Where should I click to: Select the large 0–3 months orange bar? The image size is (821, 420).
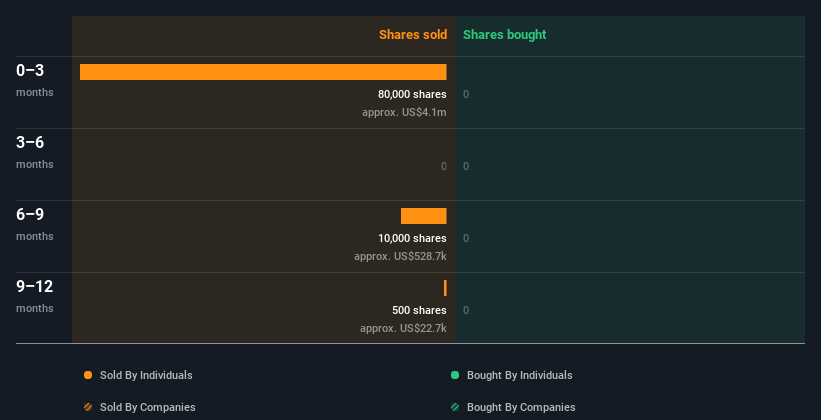[263, 72]
